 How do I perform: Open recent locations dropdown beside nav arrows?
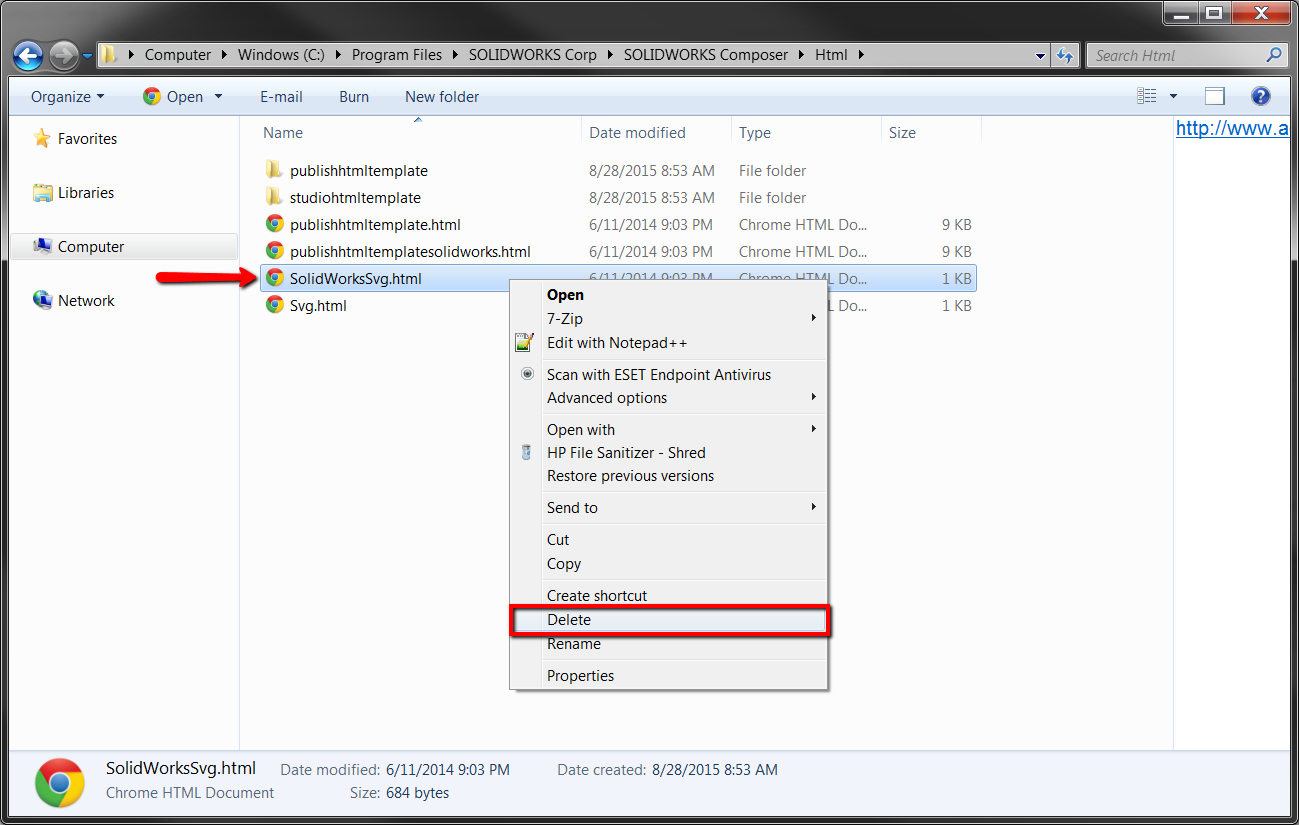pyautogui.click(x=87, y=56)
